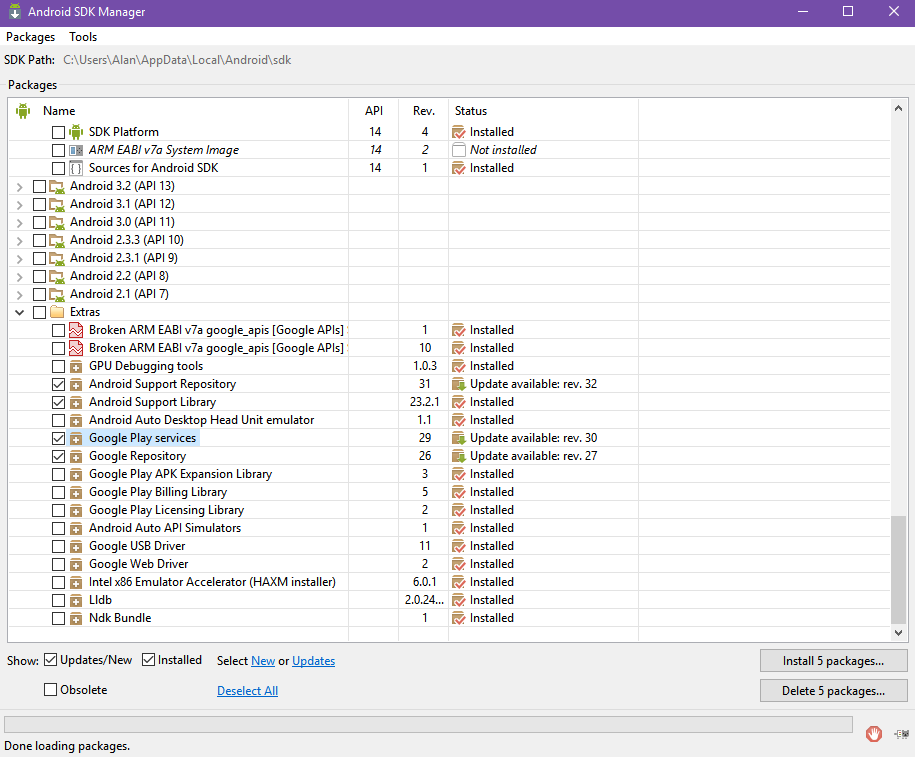This screenshot has height=757, width=915.
Task: Check the GPU Debugging tools package
Action: (58, 367)
